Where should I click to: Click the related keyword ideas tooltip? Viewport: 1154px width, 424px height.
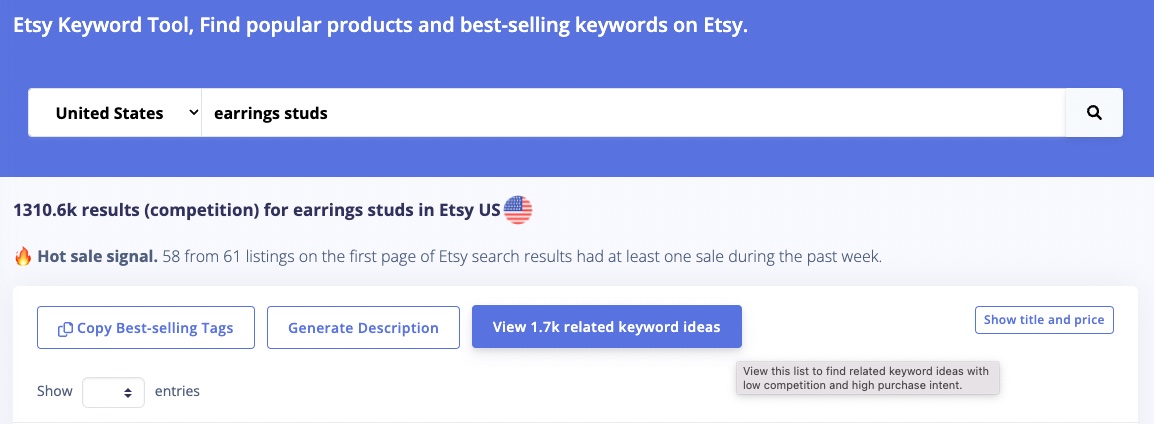click(x=868, y=378)
